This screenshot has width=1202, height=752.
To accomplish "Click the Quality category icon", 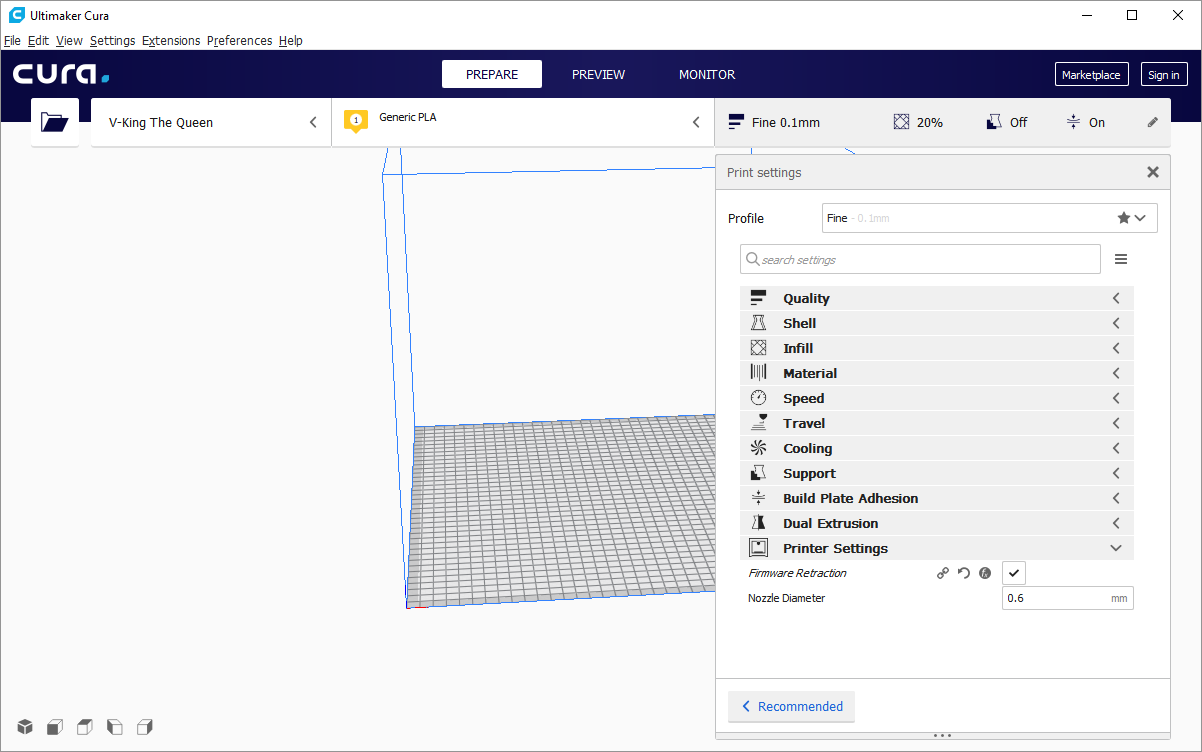I will click(x=758, y=298).
